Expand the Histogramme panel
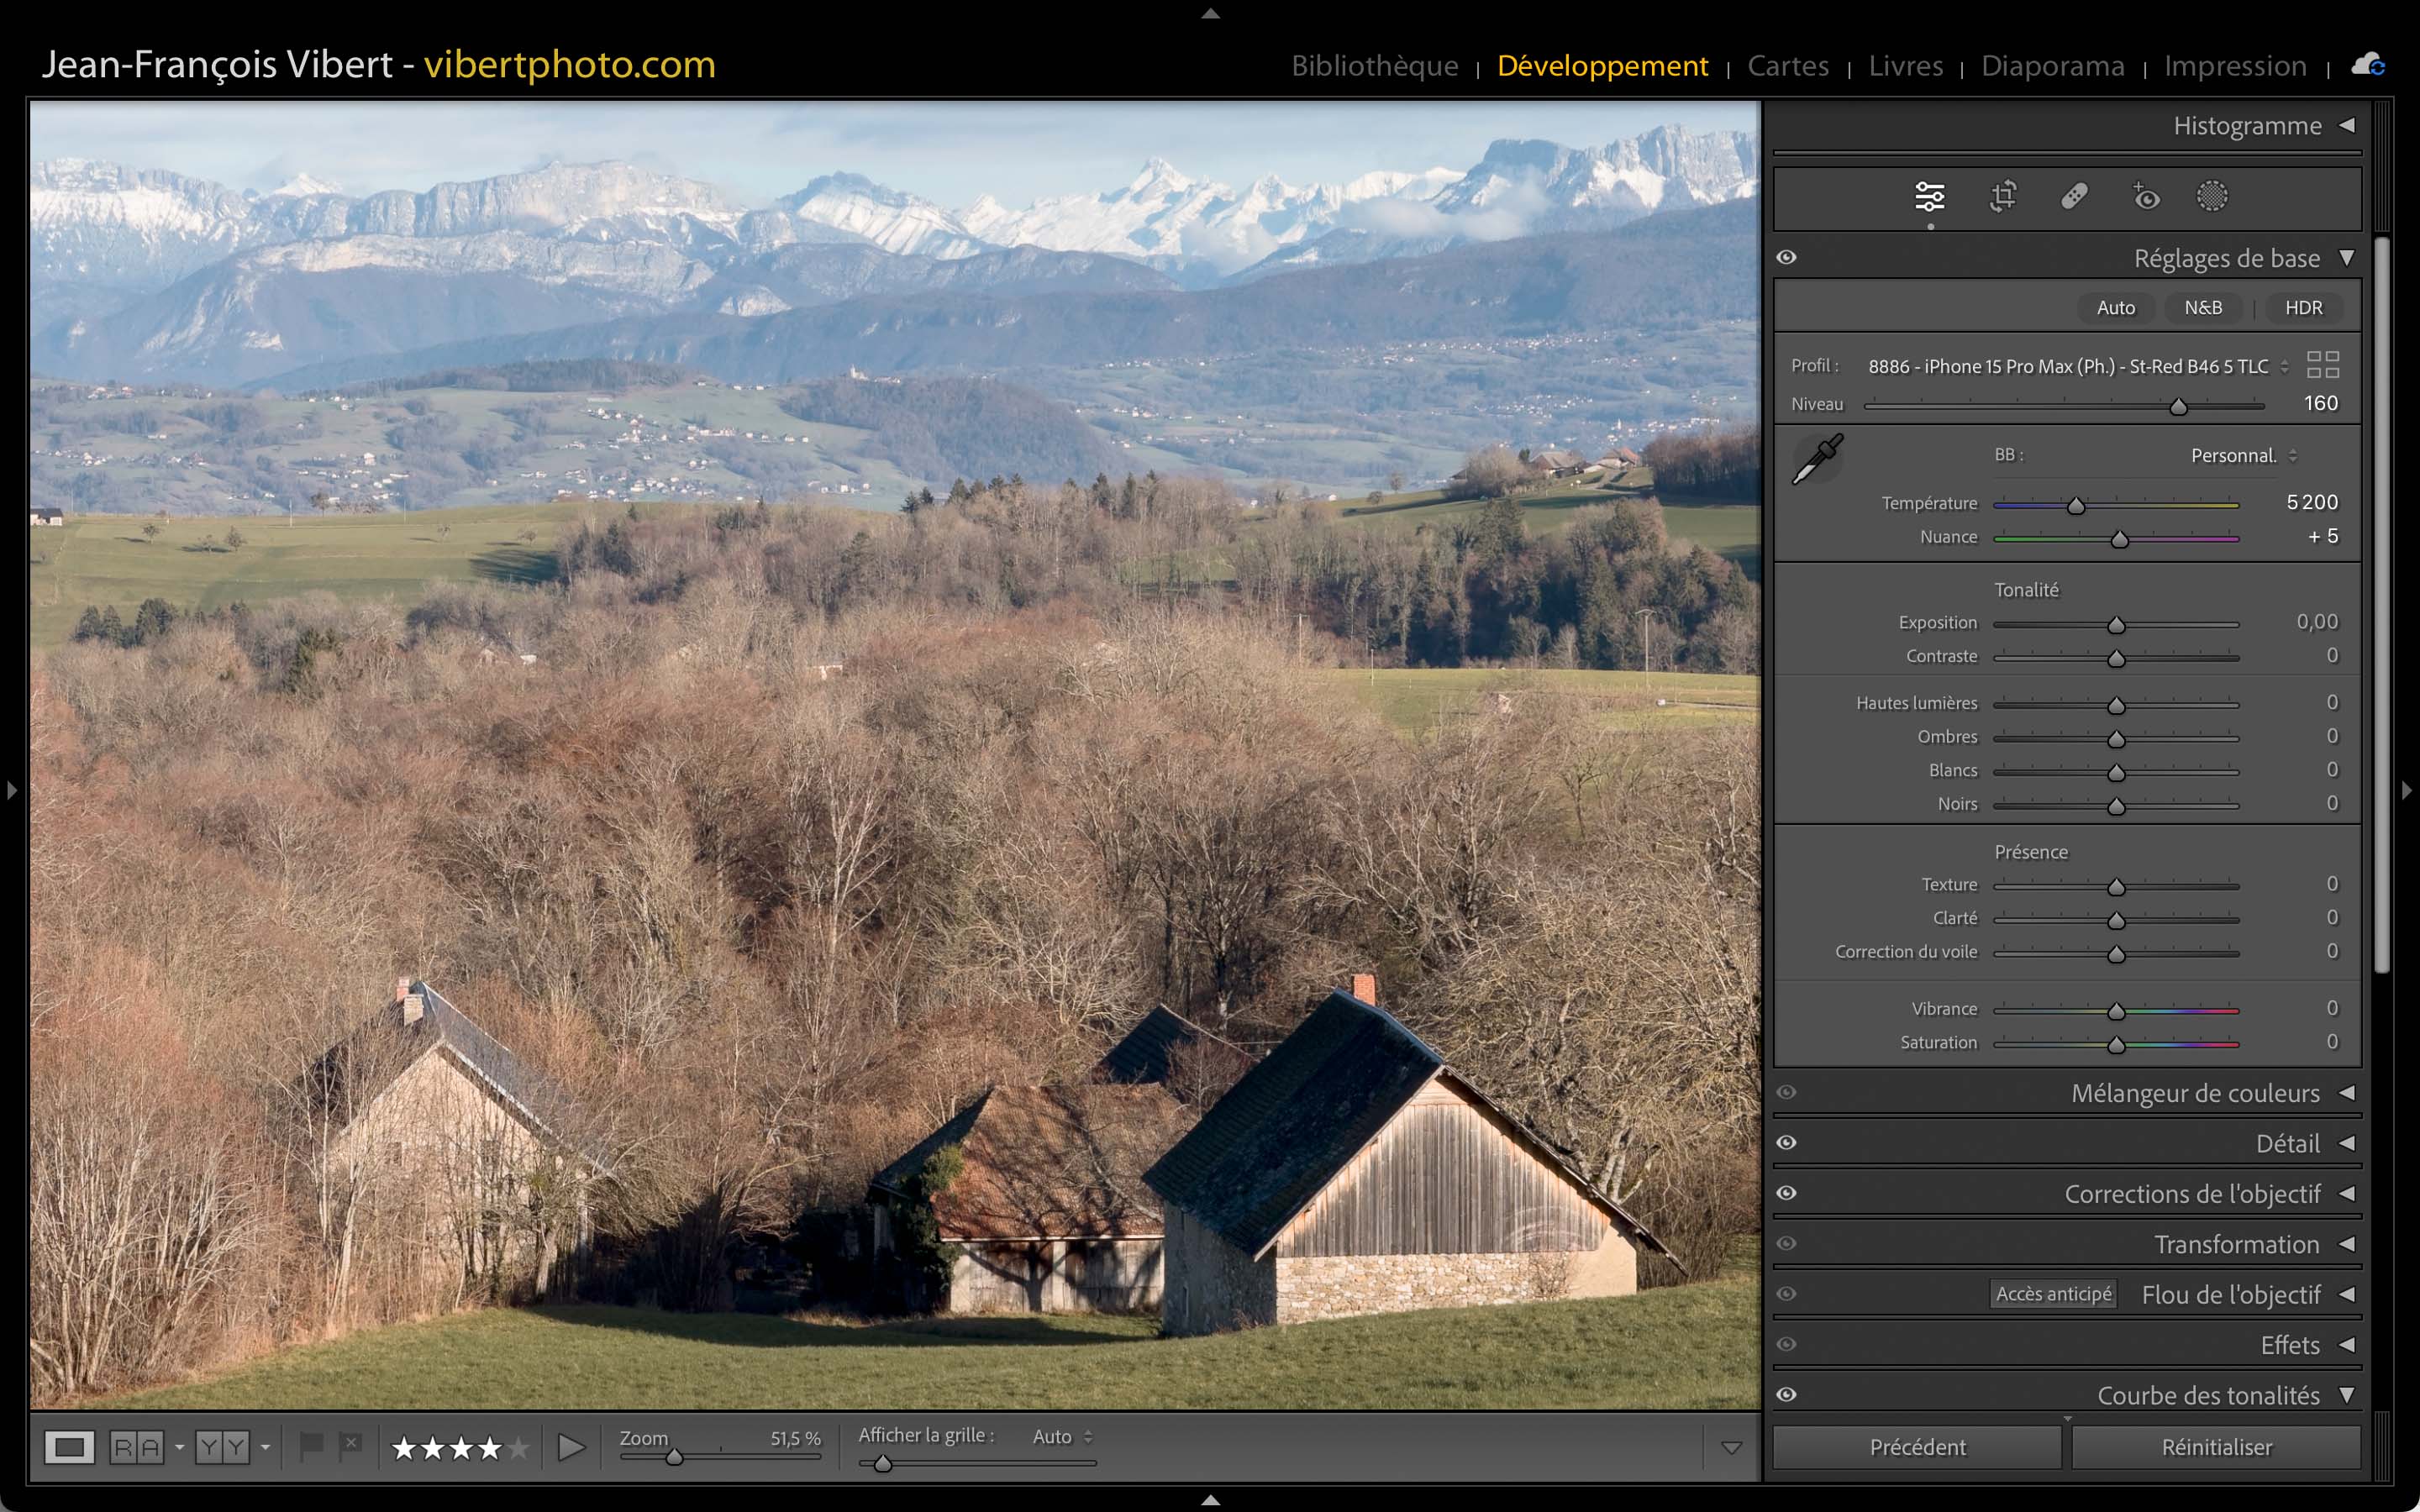 [2346, 126]
